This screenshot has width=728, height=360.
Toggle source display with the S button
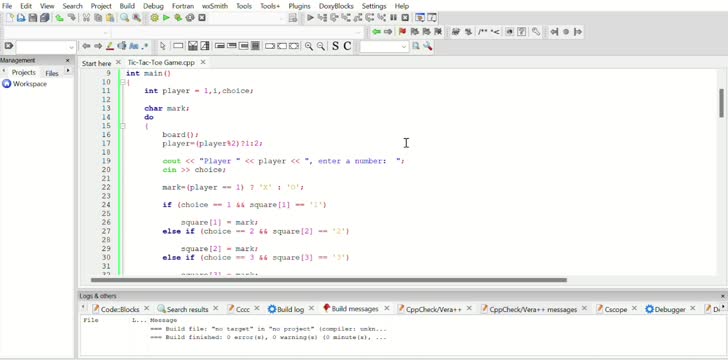click(x=335, y=46)
